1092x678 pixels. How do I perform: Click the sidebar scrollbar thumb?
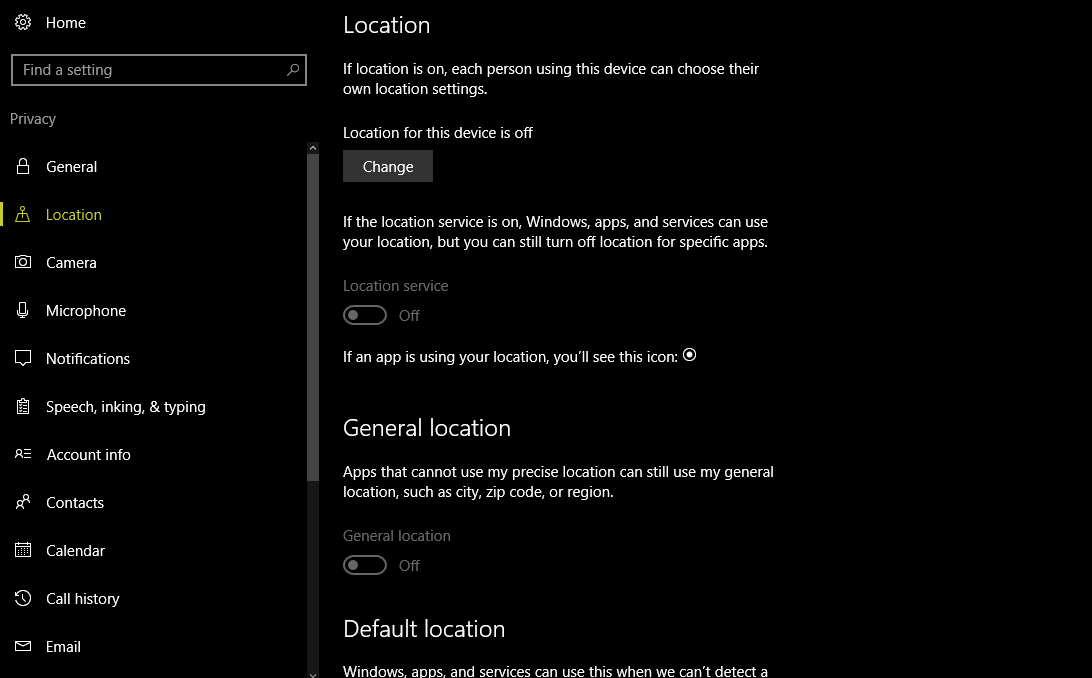click(x=313, y=317)
